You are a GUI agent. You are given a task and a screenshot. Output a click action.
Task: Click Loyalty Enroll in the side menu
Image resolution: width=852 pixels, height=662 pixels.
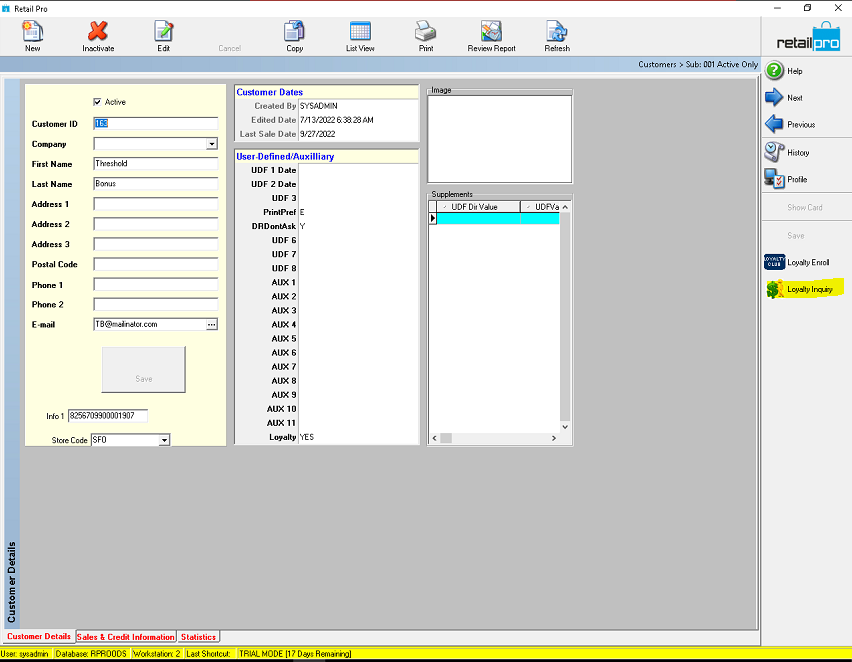pos(797,263)
